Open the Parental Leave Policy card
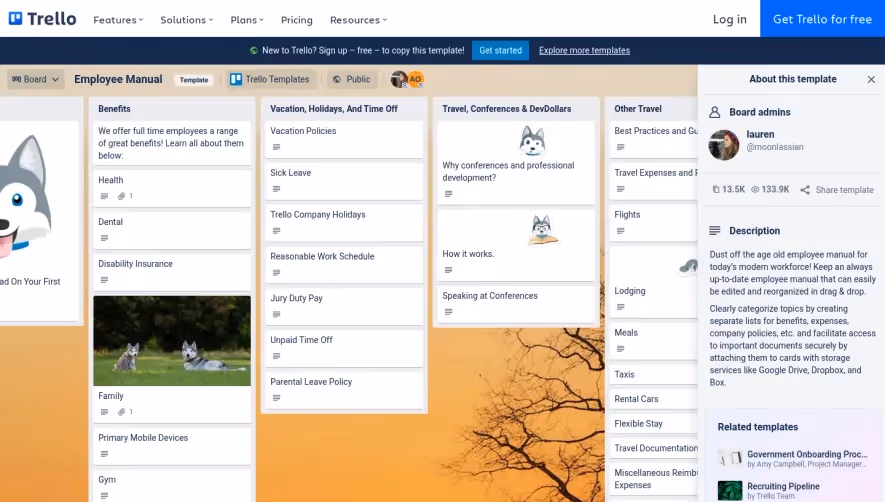The width and height of the screenshot is (885, 502). click(344, 390)
